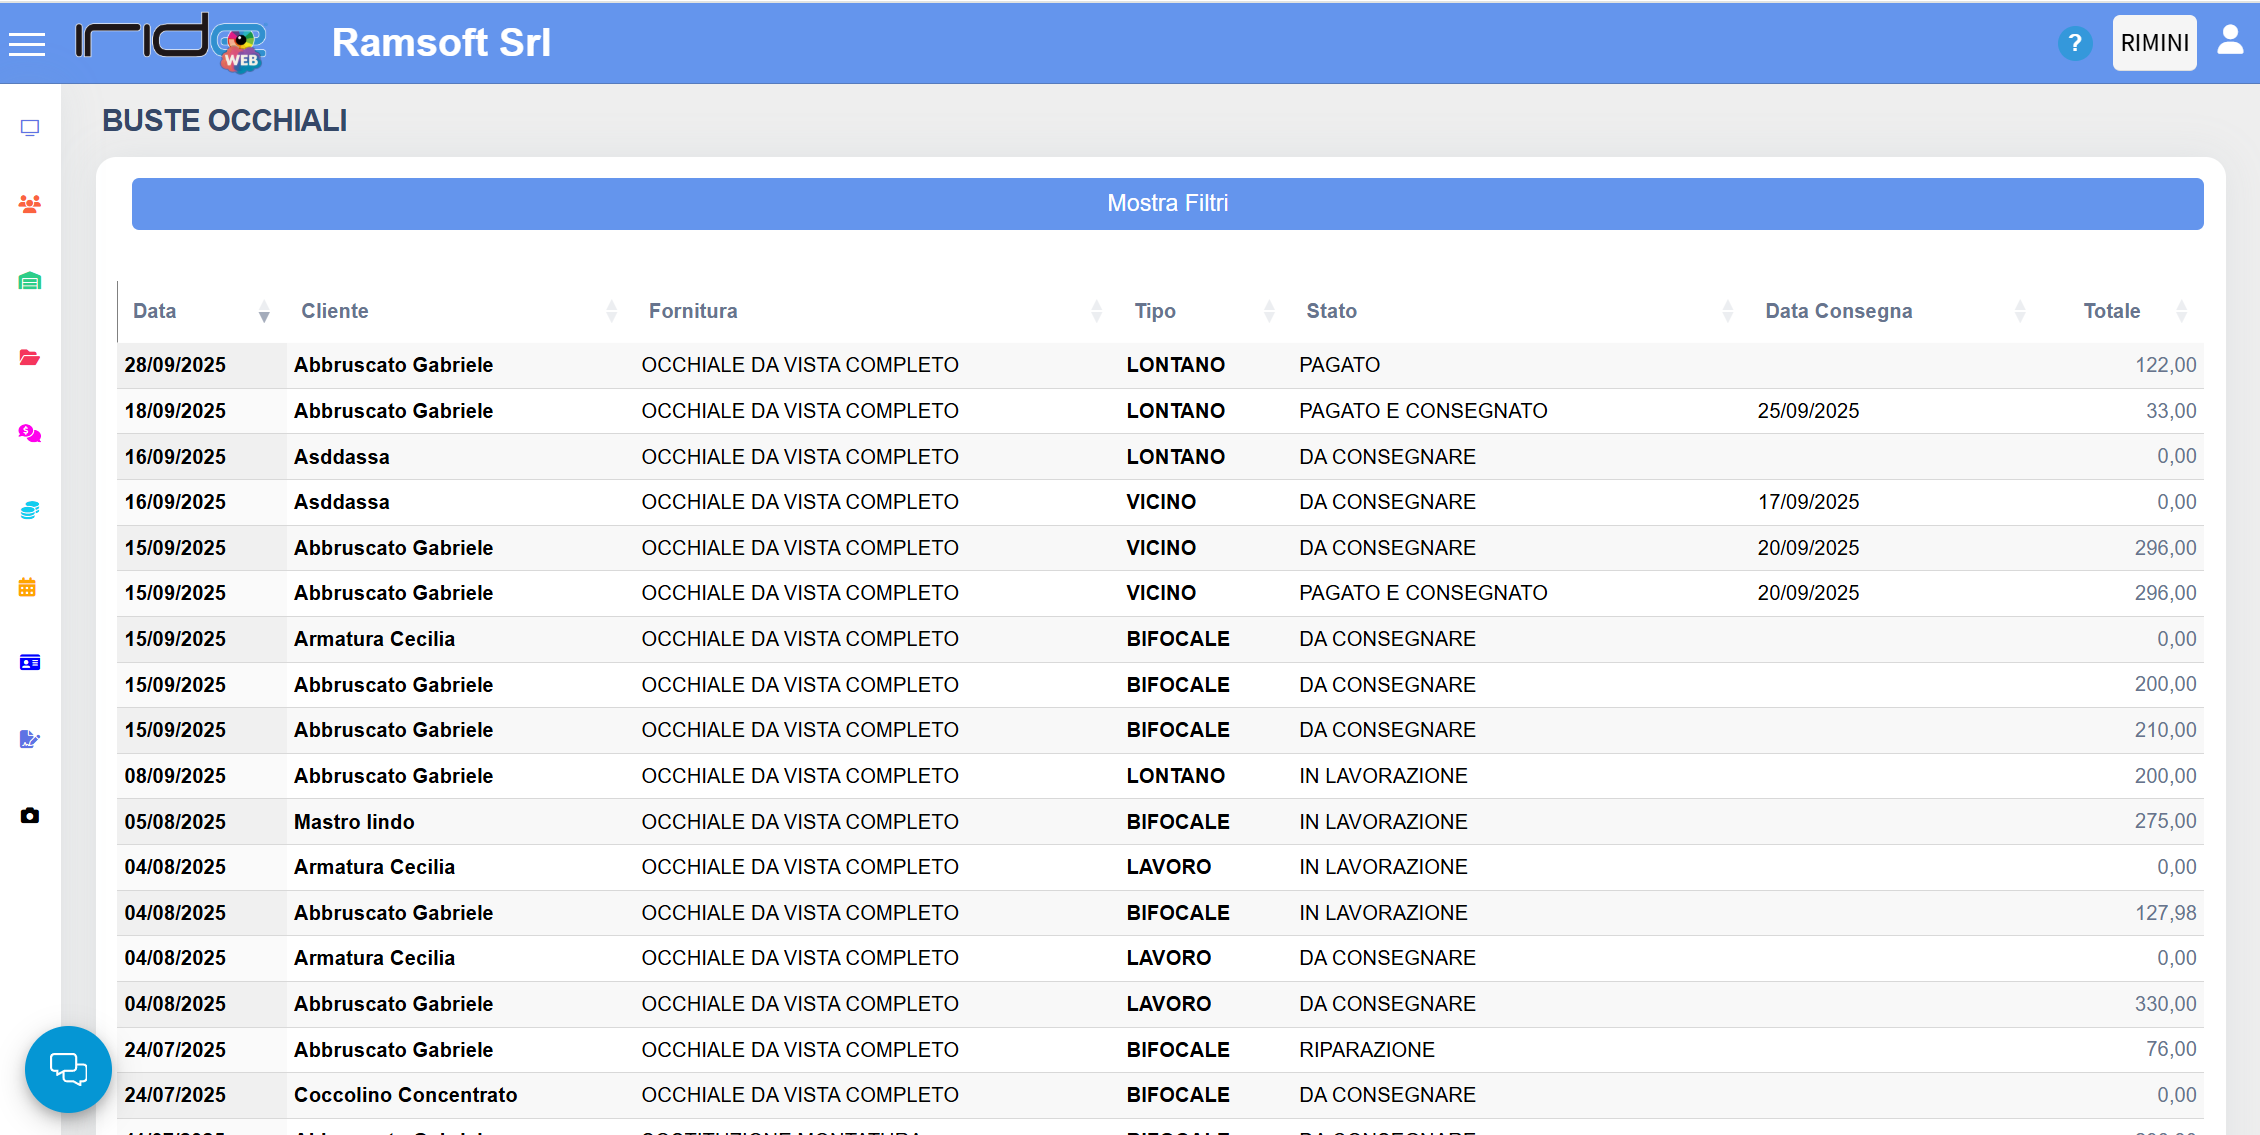Open the magenta dollar chat icon
Image resolution: width=2260 pixels, height=1135 pixels.
30,434
